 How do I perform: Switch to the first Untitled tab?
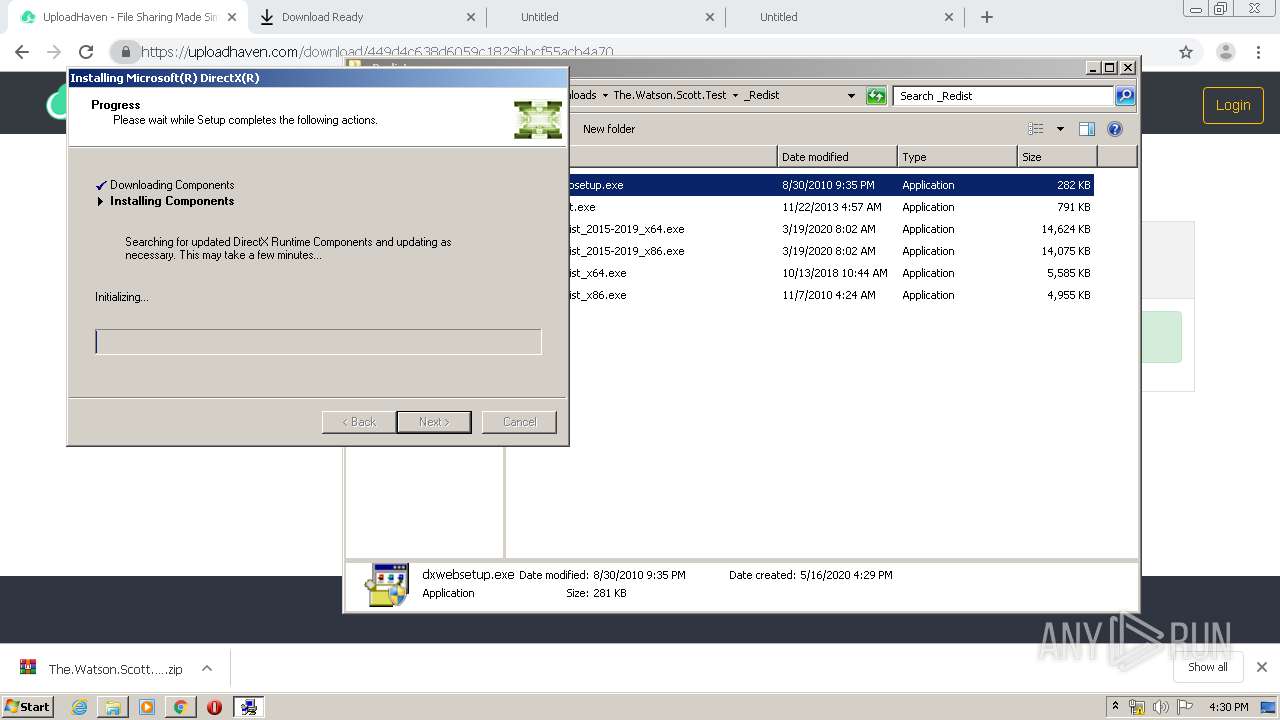605,17
